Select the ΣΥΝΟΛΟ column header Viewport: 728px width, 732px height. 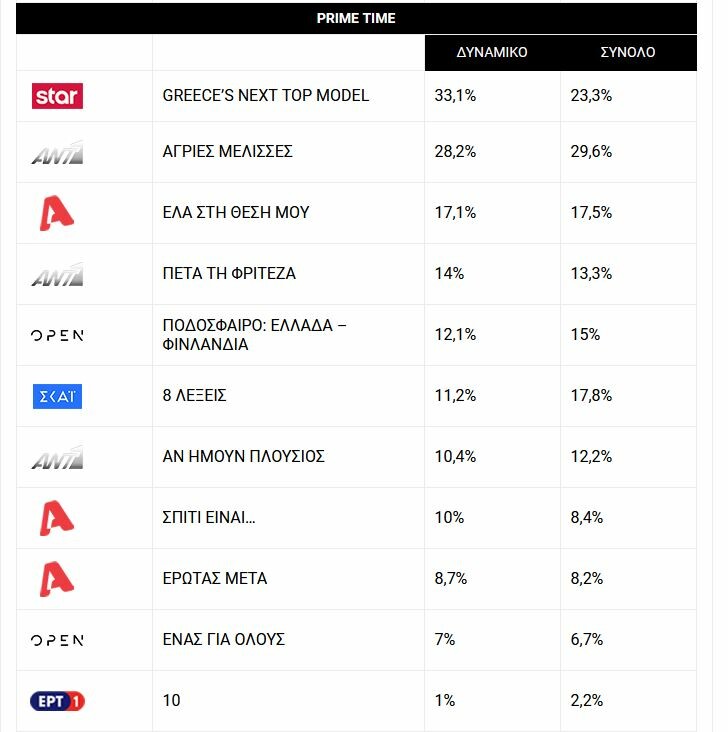628,52
